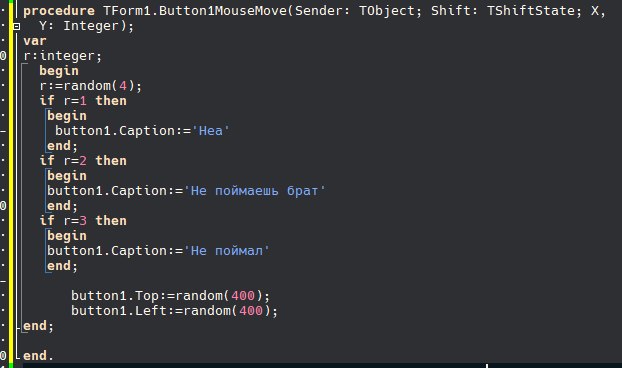
Task: Click the final 'end.' keyword
Action: click(38, 356)
